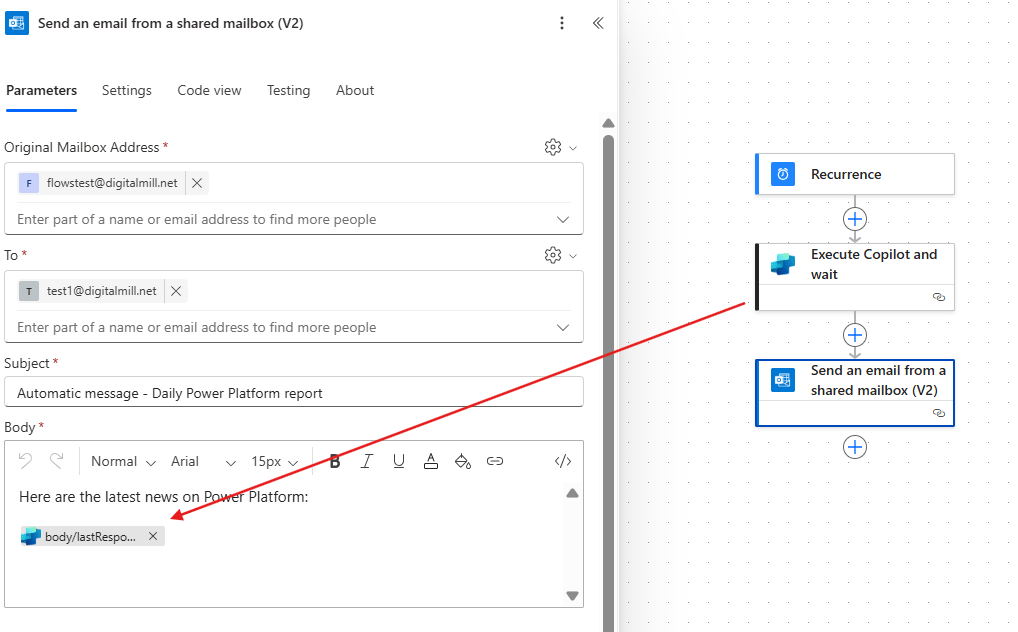Switch to the Parameters tab

tap(42, 90)
